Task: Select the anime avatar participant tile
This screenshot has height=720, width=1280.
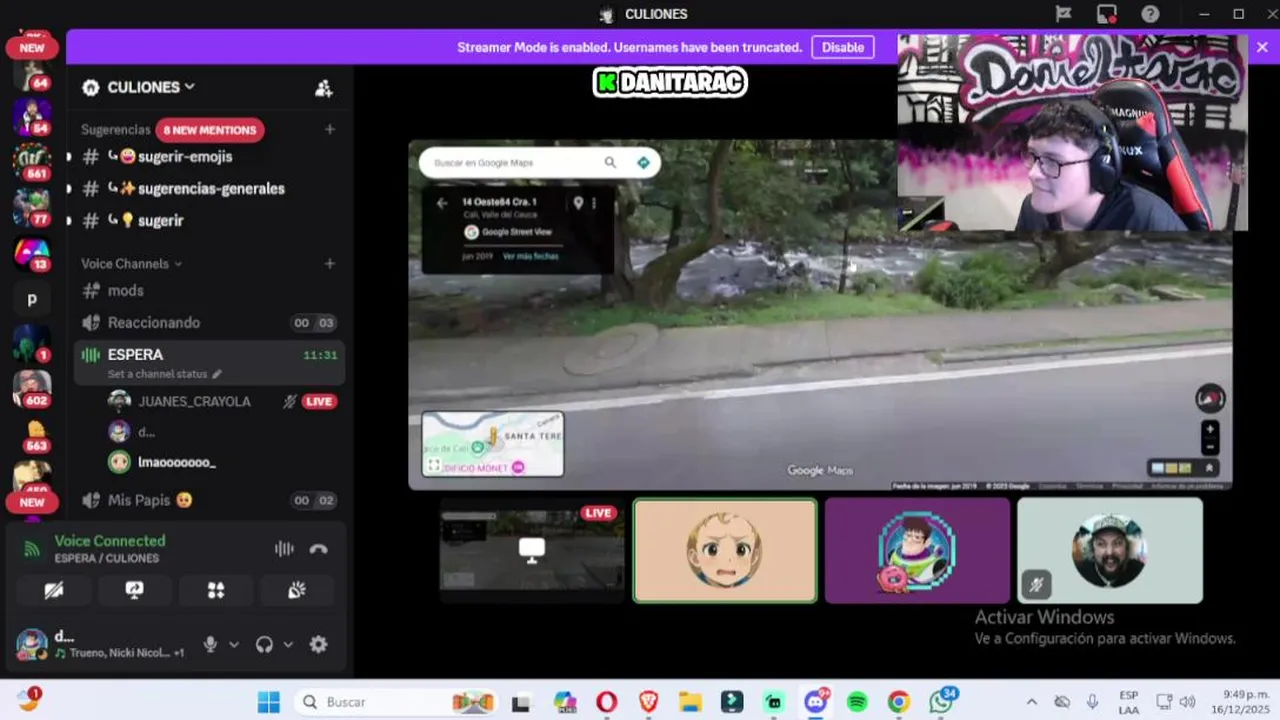Action: [725, 551]
